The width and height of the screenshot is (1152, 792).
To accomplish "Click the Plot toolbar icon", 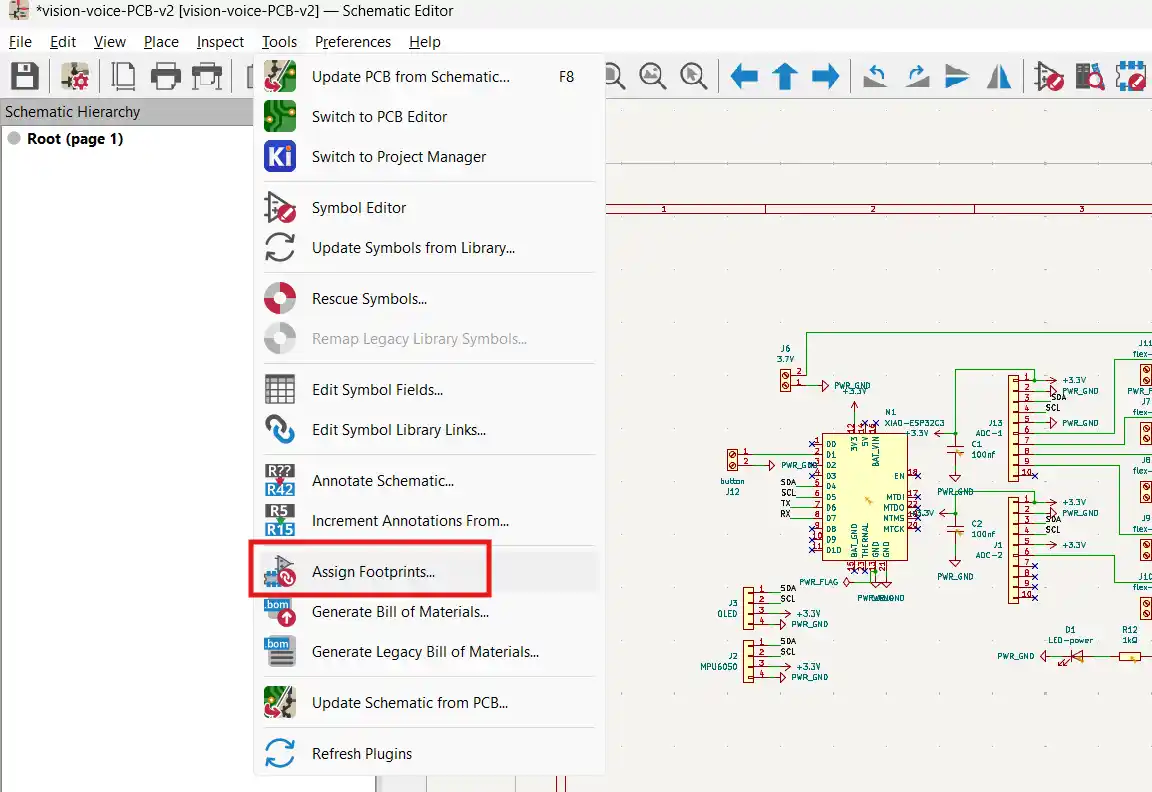I will click(207, 76).
